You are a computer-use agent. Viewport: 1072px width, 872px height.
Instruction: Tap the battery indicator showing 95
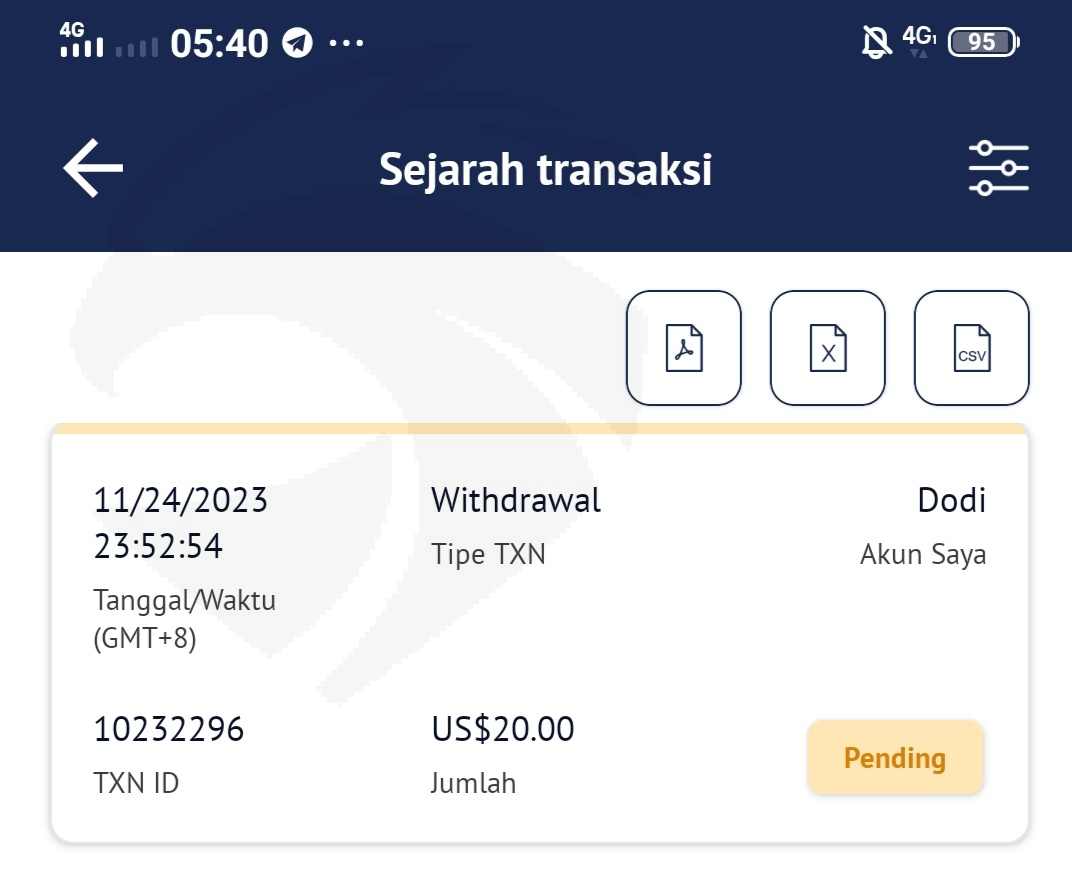[983, 42]
